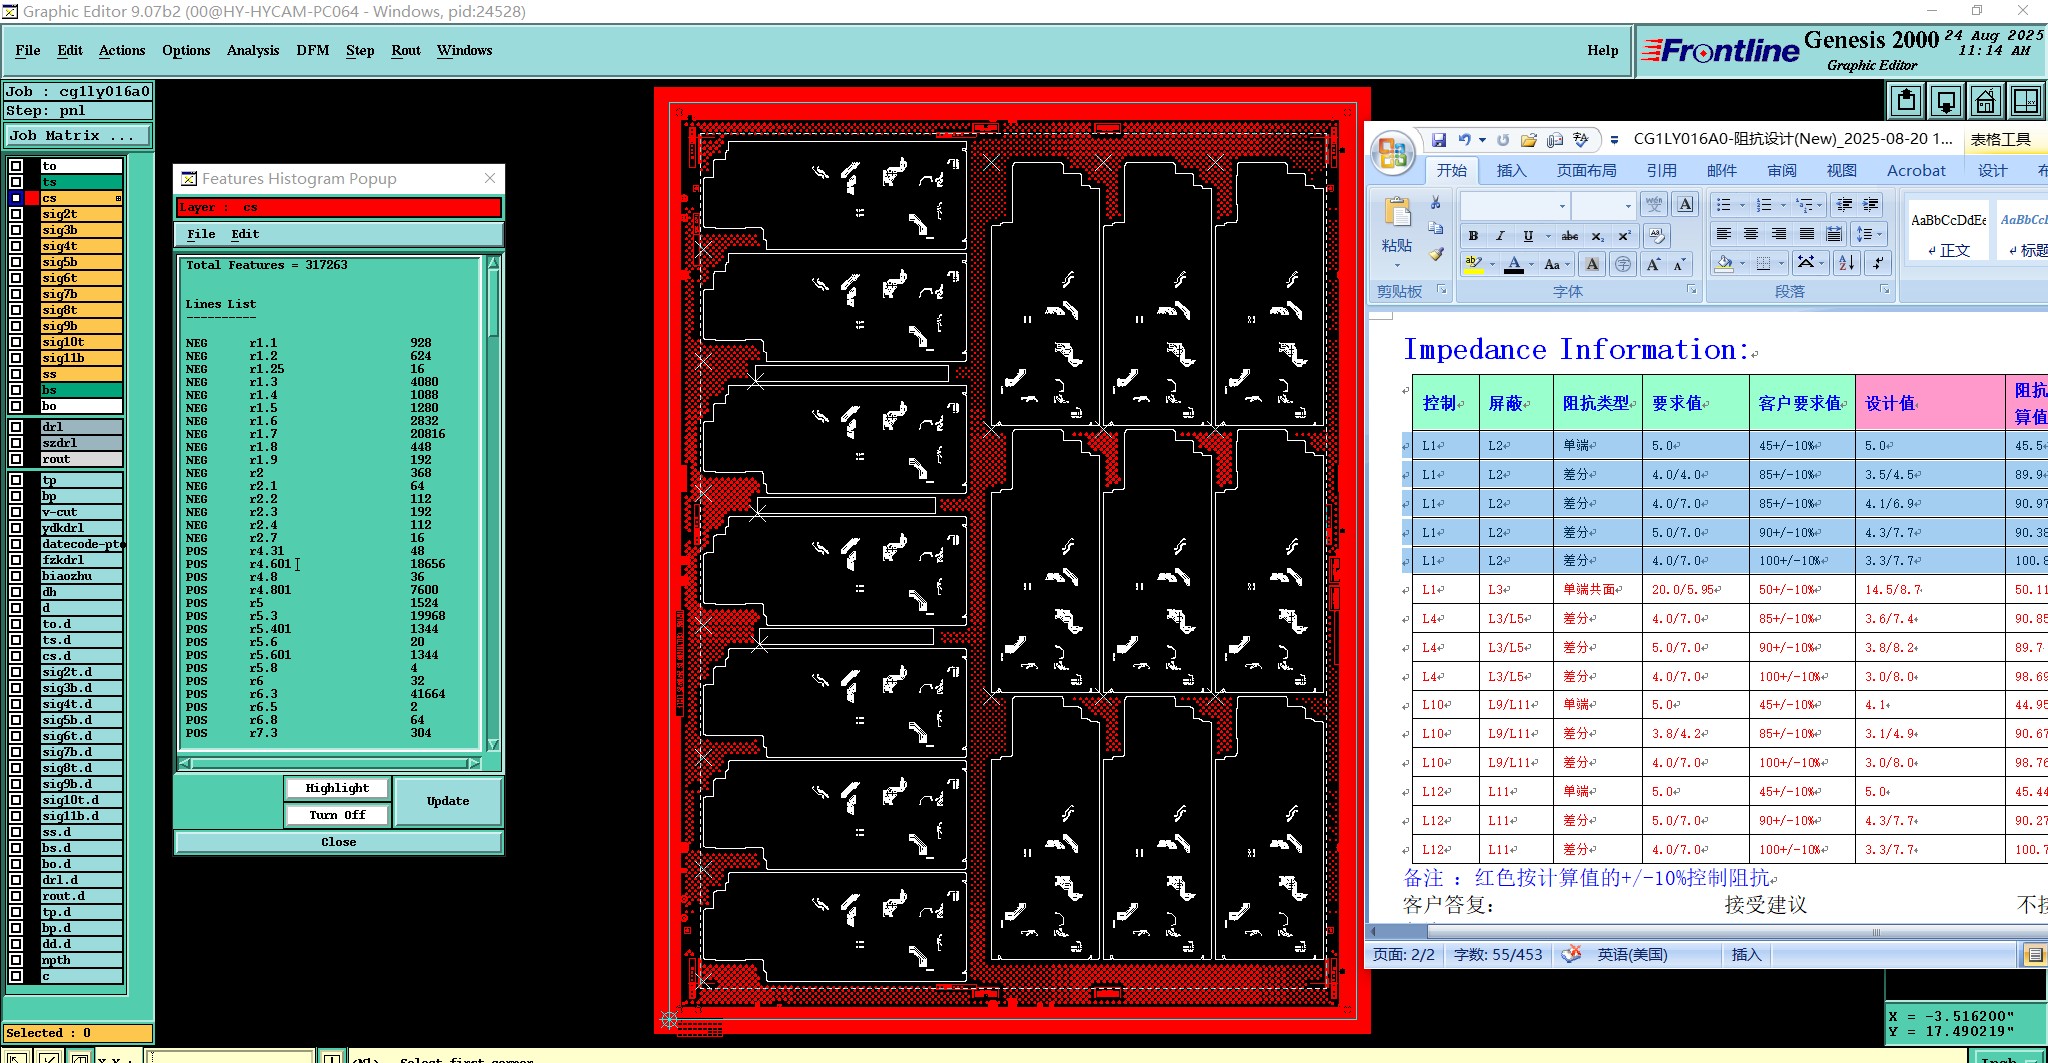This screenshot has width=2048, height=1063.
Task: Click the Genesis home icon top right
Action: [x=1985, y=101]
